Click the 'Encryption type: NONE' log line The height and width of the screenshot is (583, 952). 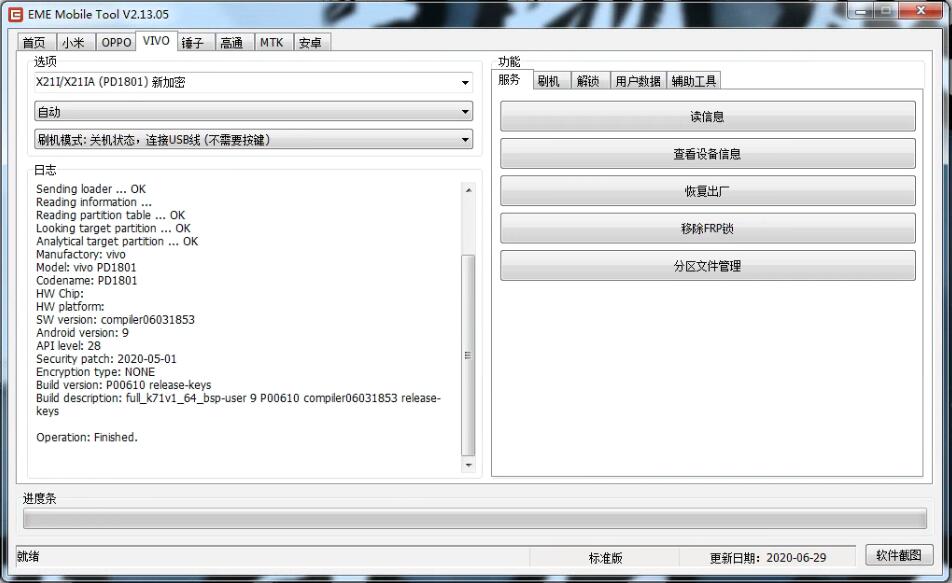click(x=95, y=372)
